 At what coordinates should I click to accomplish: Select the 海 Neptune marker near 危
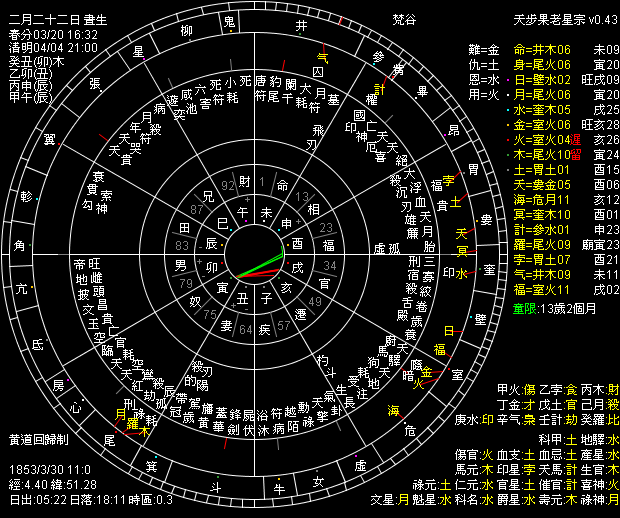pos(394,409)
